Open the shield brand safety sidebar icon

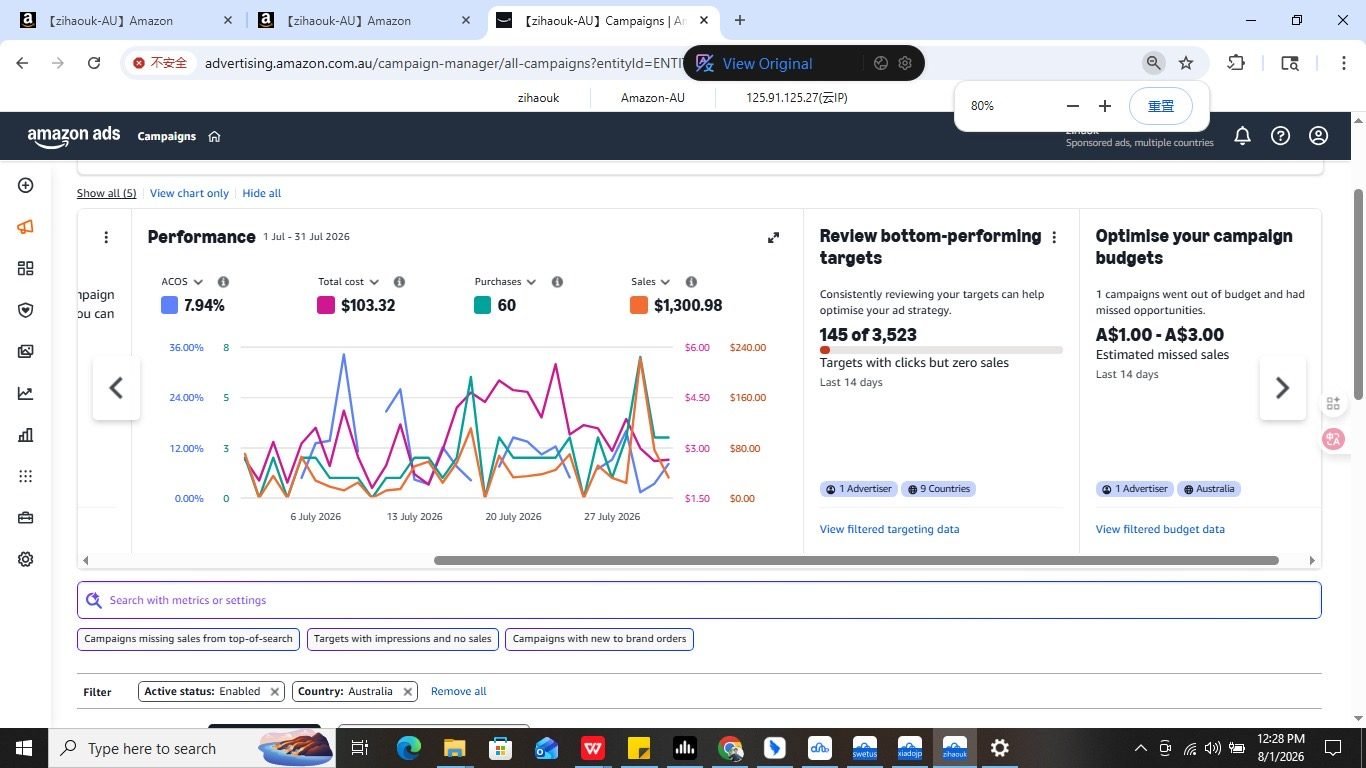point(26,310)
